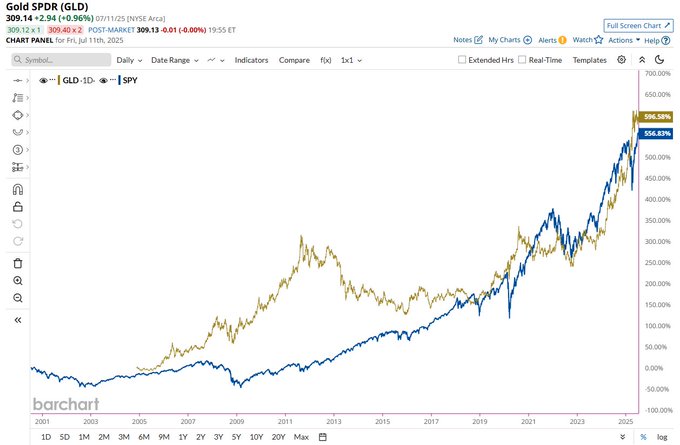680x445 pixels.
Task: Zoom out with the magnifier minus icon
Action: (18, 298)
